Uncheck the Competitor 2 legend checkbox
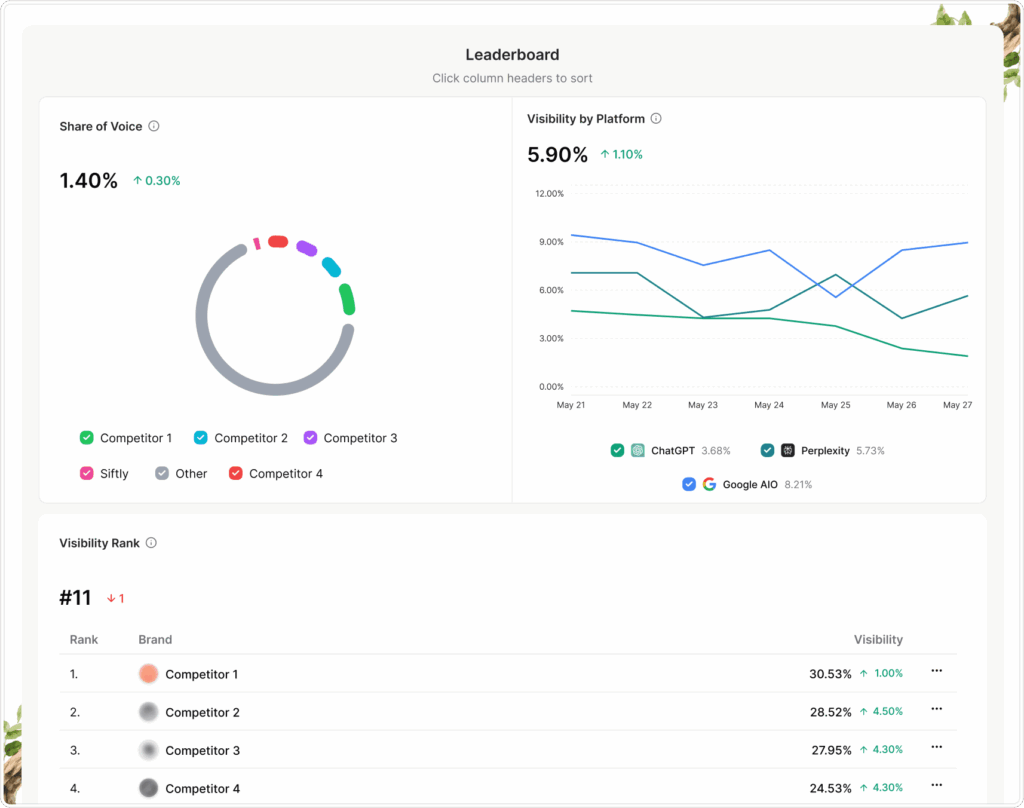Viewport: 1024px width, 808px height. [200, 438]
